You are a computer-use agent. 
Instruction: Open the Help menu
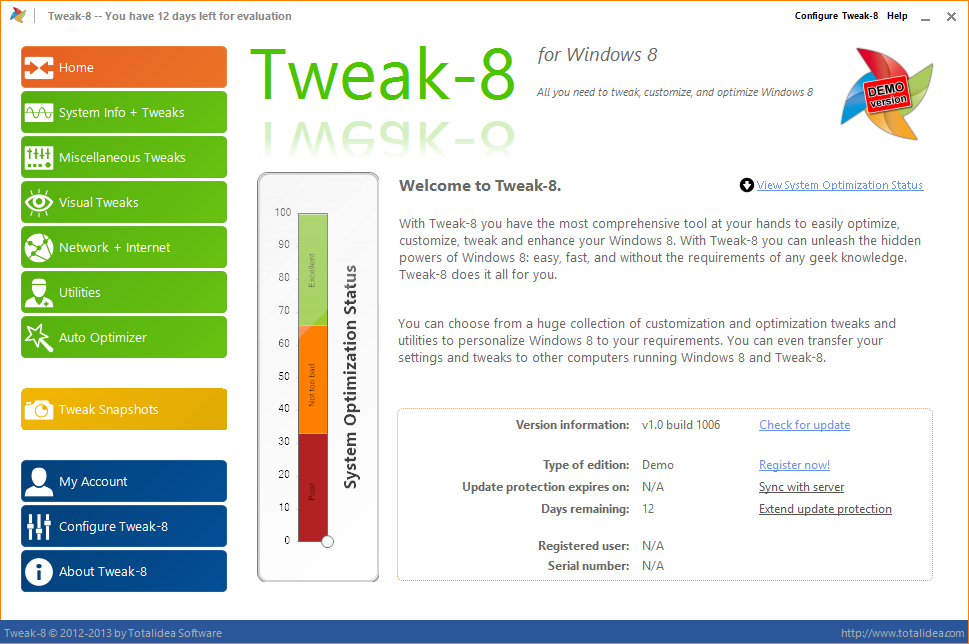pos(897,16)
